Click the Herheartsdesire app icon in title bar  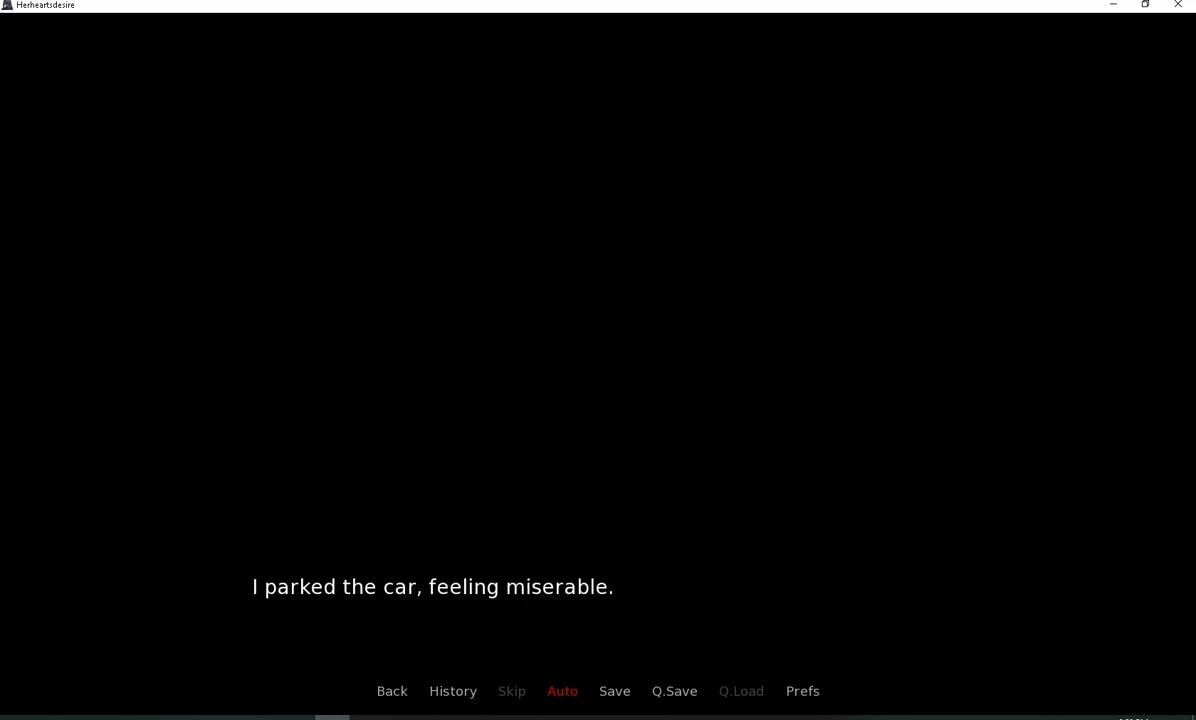[x=7, y=5]
